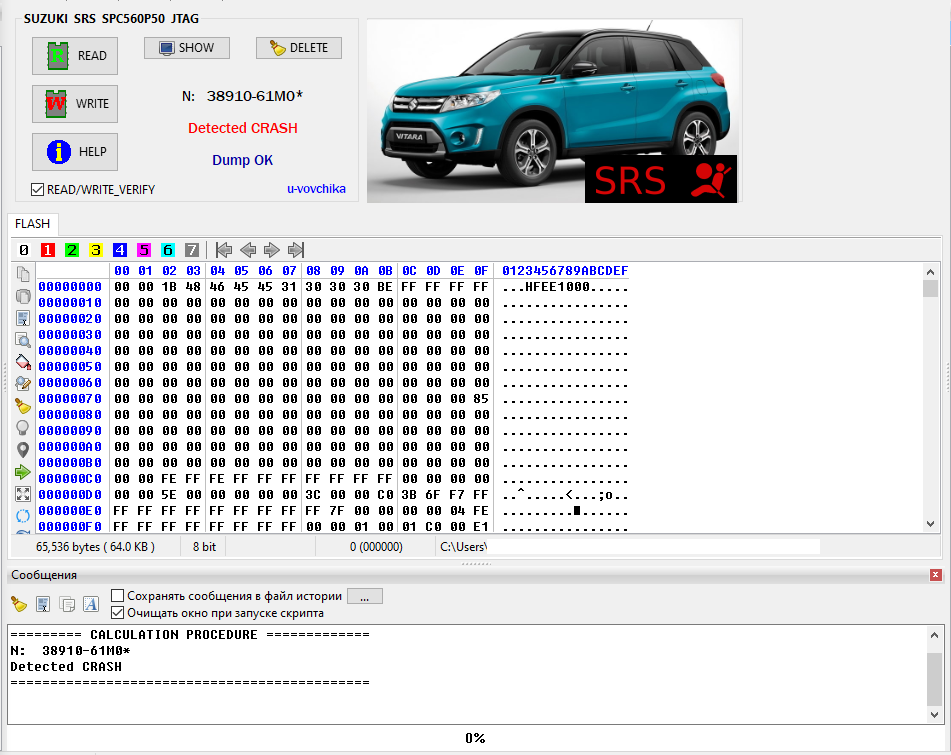Click hex viewer scrollbar up arrow
Image resolution: width=951 pixels, height=755 pixels.
point(930,272)
